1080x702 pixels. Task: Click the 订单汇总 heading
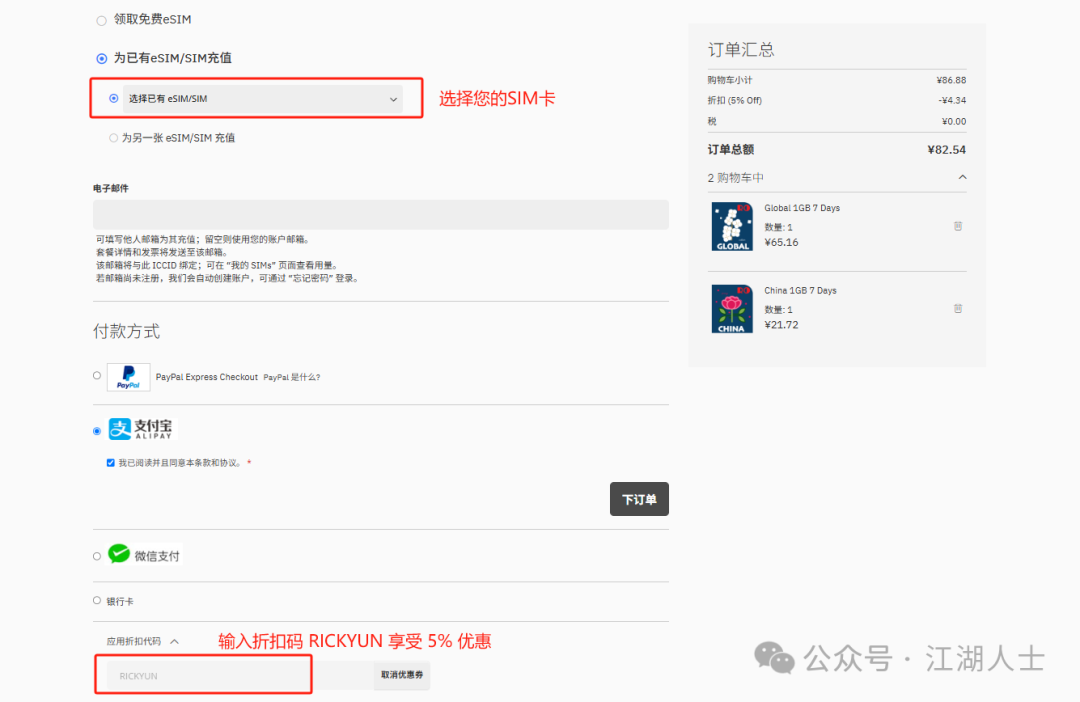coord(741,50)
